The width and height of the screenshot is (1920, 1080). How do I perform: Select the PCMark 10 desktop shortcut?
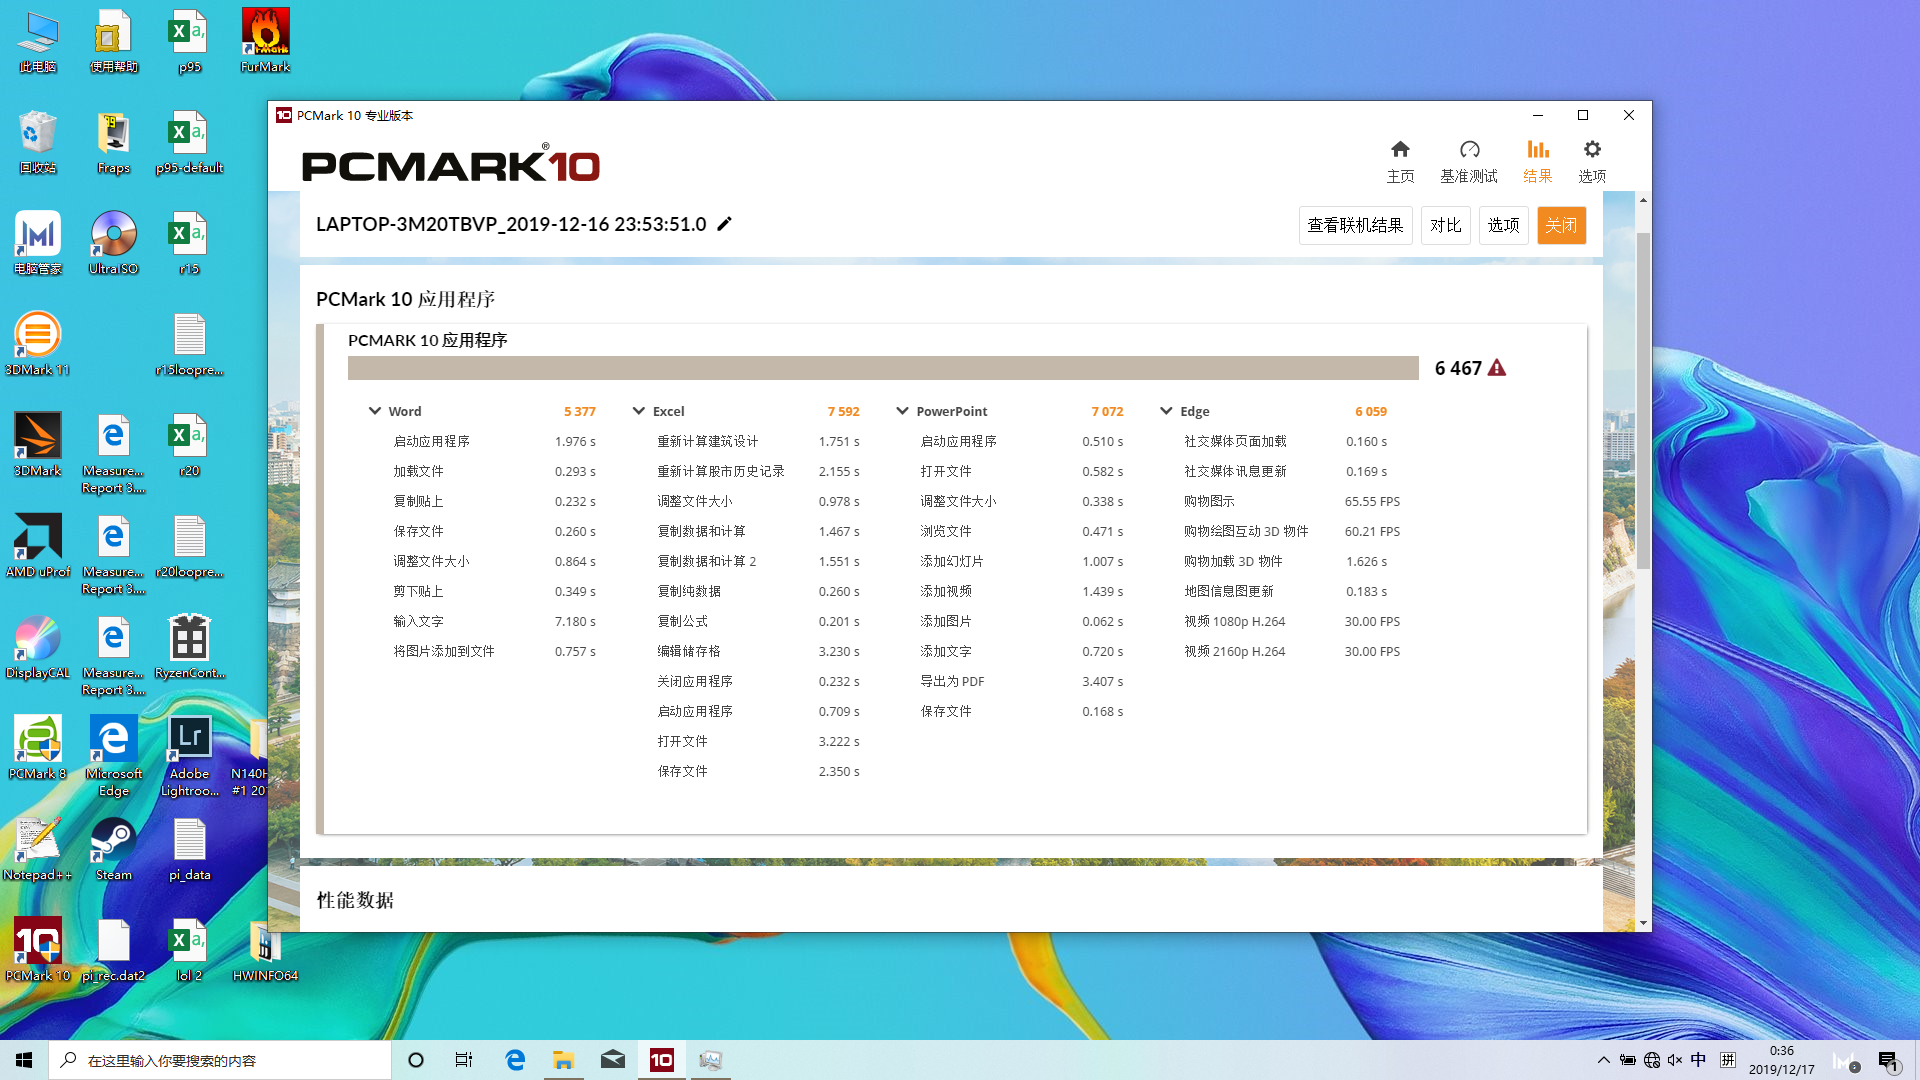[38, 951]
